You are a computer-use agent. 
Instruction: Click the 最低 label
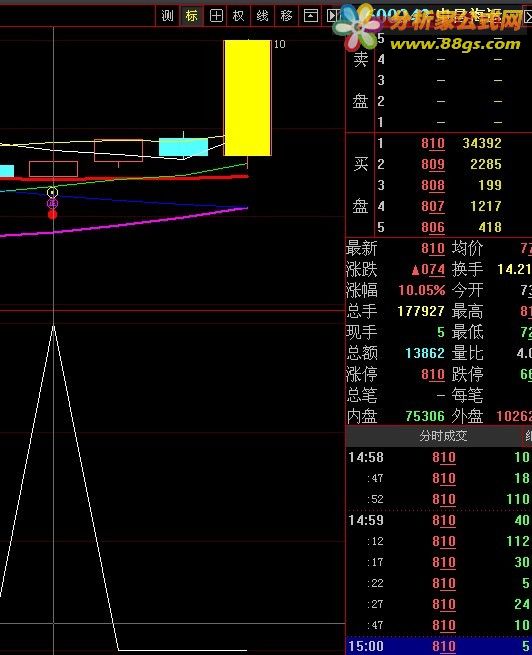pyautogui.click(x=468, y=332)
